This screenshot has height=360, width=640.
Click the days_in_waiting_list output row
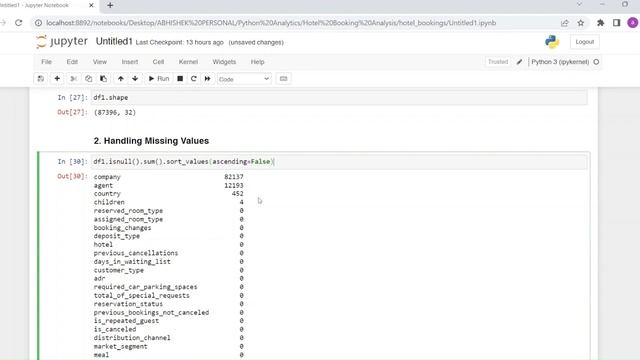point(169,262)
